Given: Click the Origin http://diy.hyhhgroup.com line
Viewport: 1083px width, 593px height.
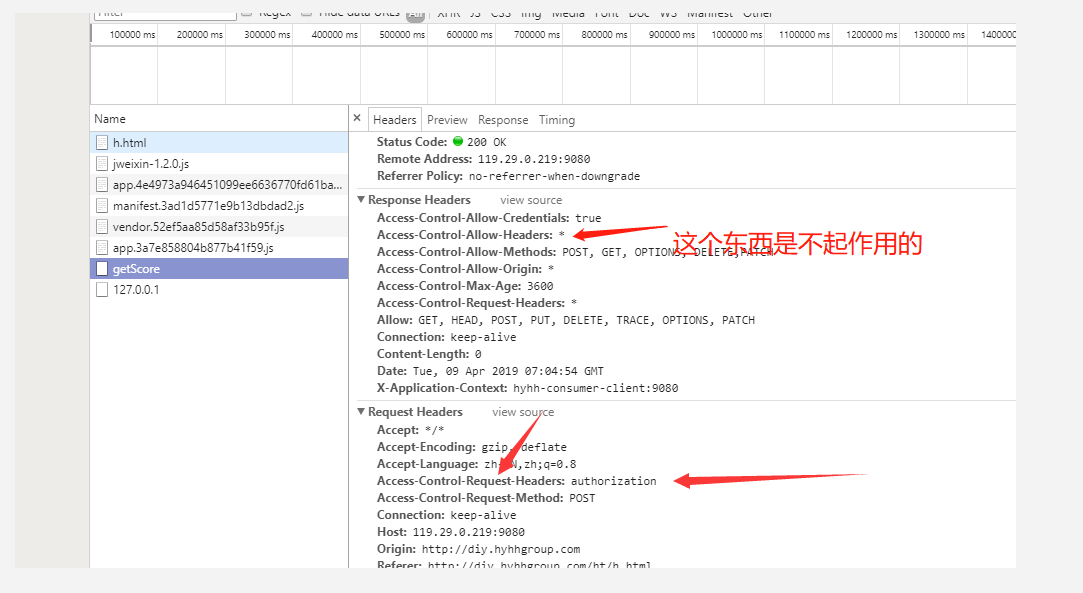Looking at the screenshot, I should point(478,549).
